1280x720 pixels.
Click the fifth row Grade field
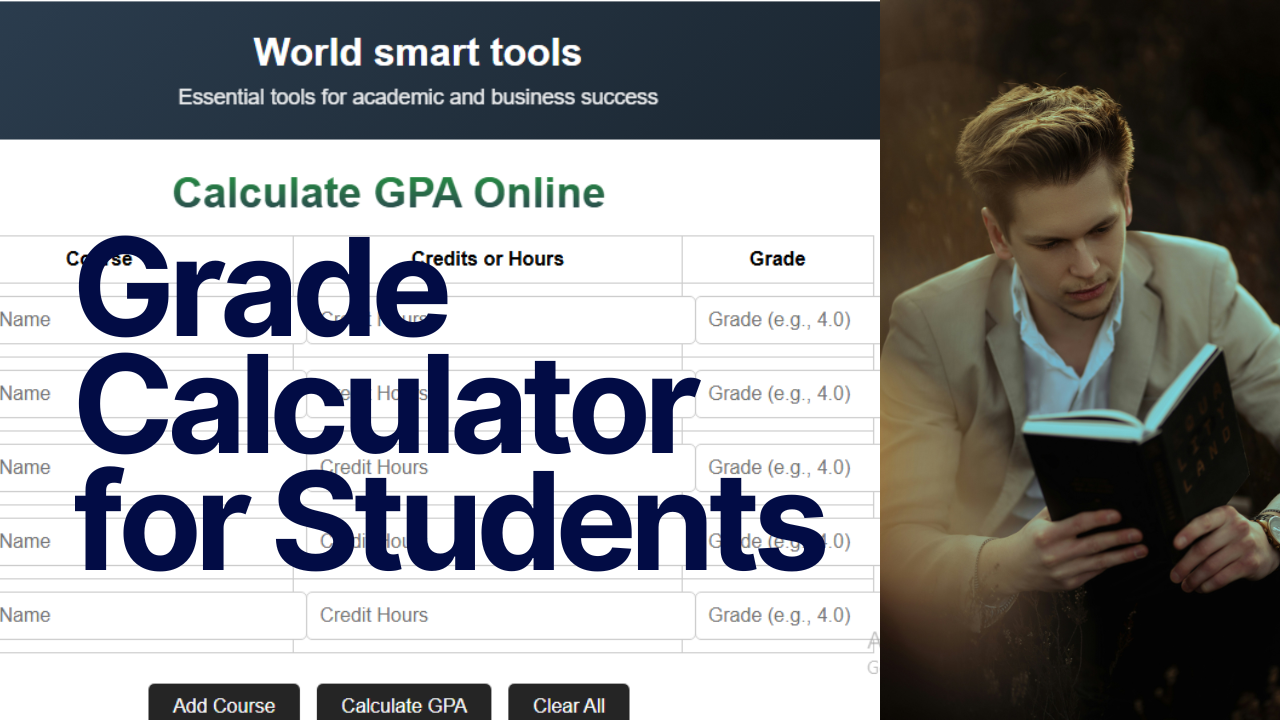[786, 616]
